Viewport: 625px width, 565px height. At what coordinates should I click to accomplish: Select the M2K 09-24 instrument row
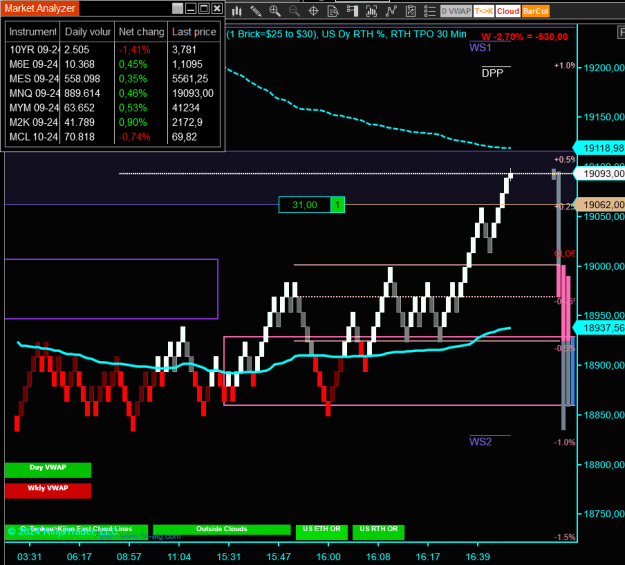coord(113,122)
